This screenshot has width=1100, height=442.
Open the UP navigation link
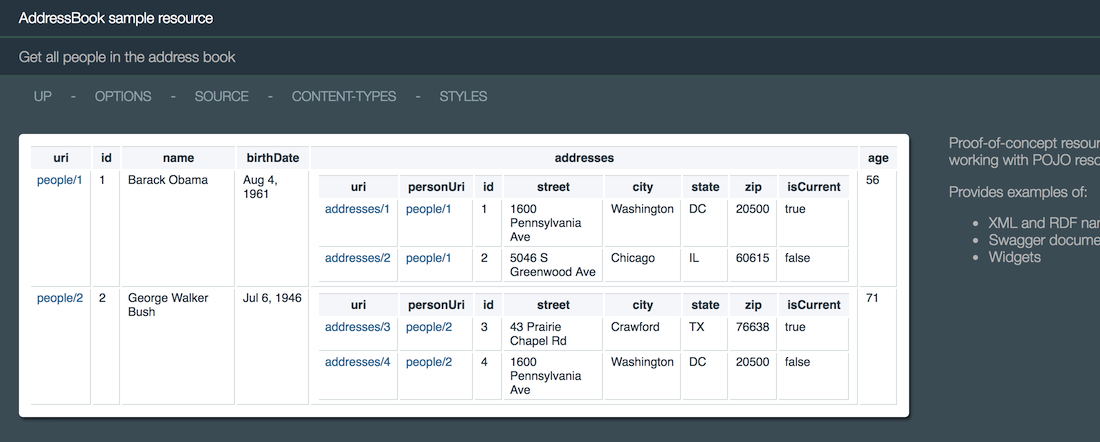(43, 97)
